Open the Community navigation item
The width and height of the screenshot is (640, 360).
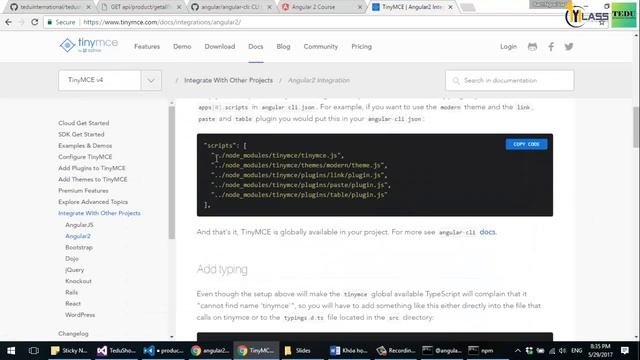click(321, 47)
